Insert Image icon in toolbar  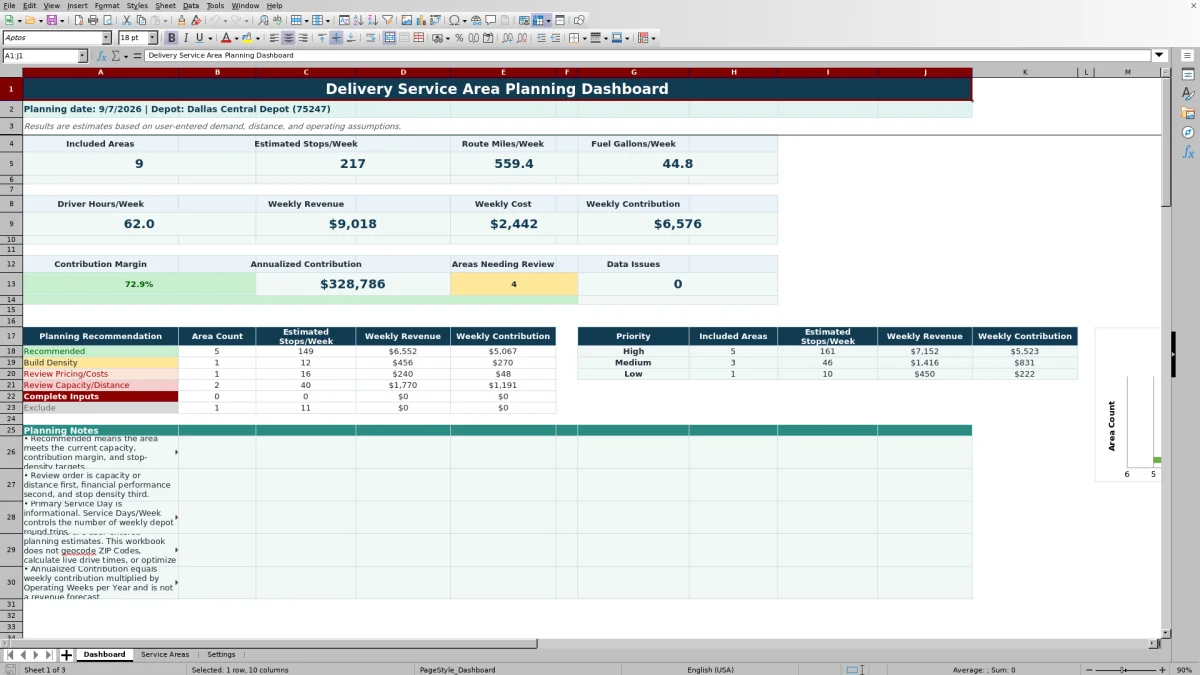(x=406, y=20)
